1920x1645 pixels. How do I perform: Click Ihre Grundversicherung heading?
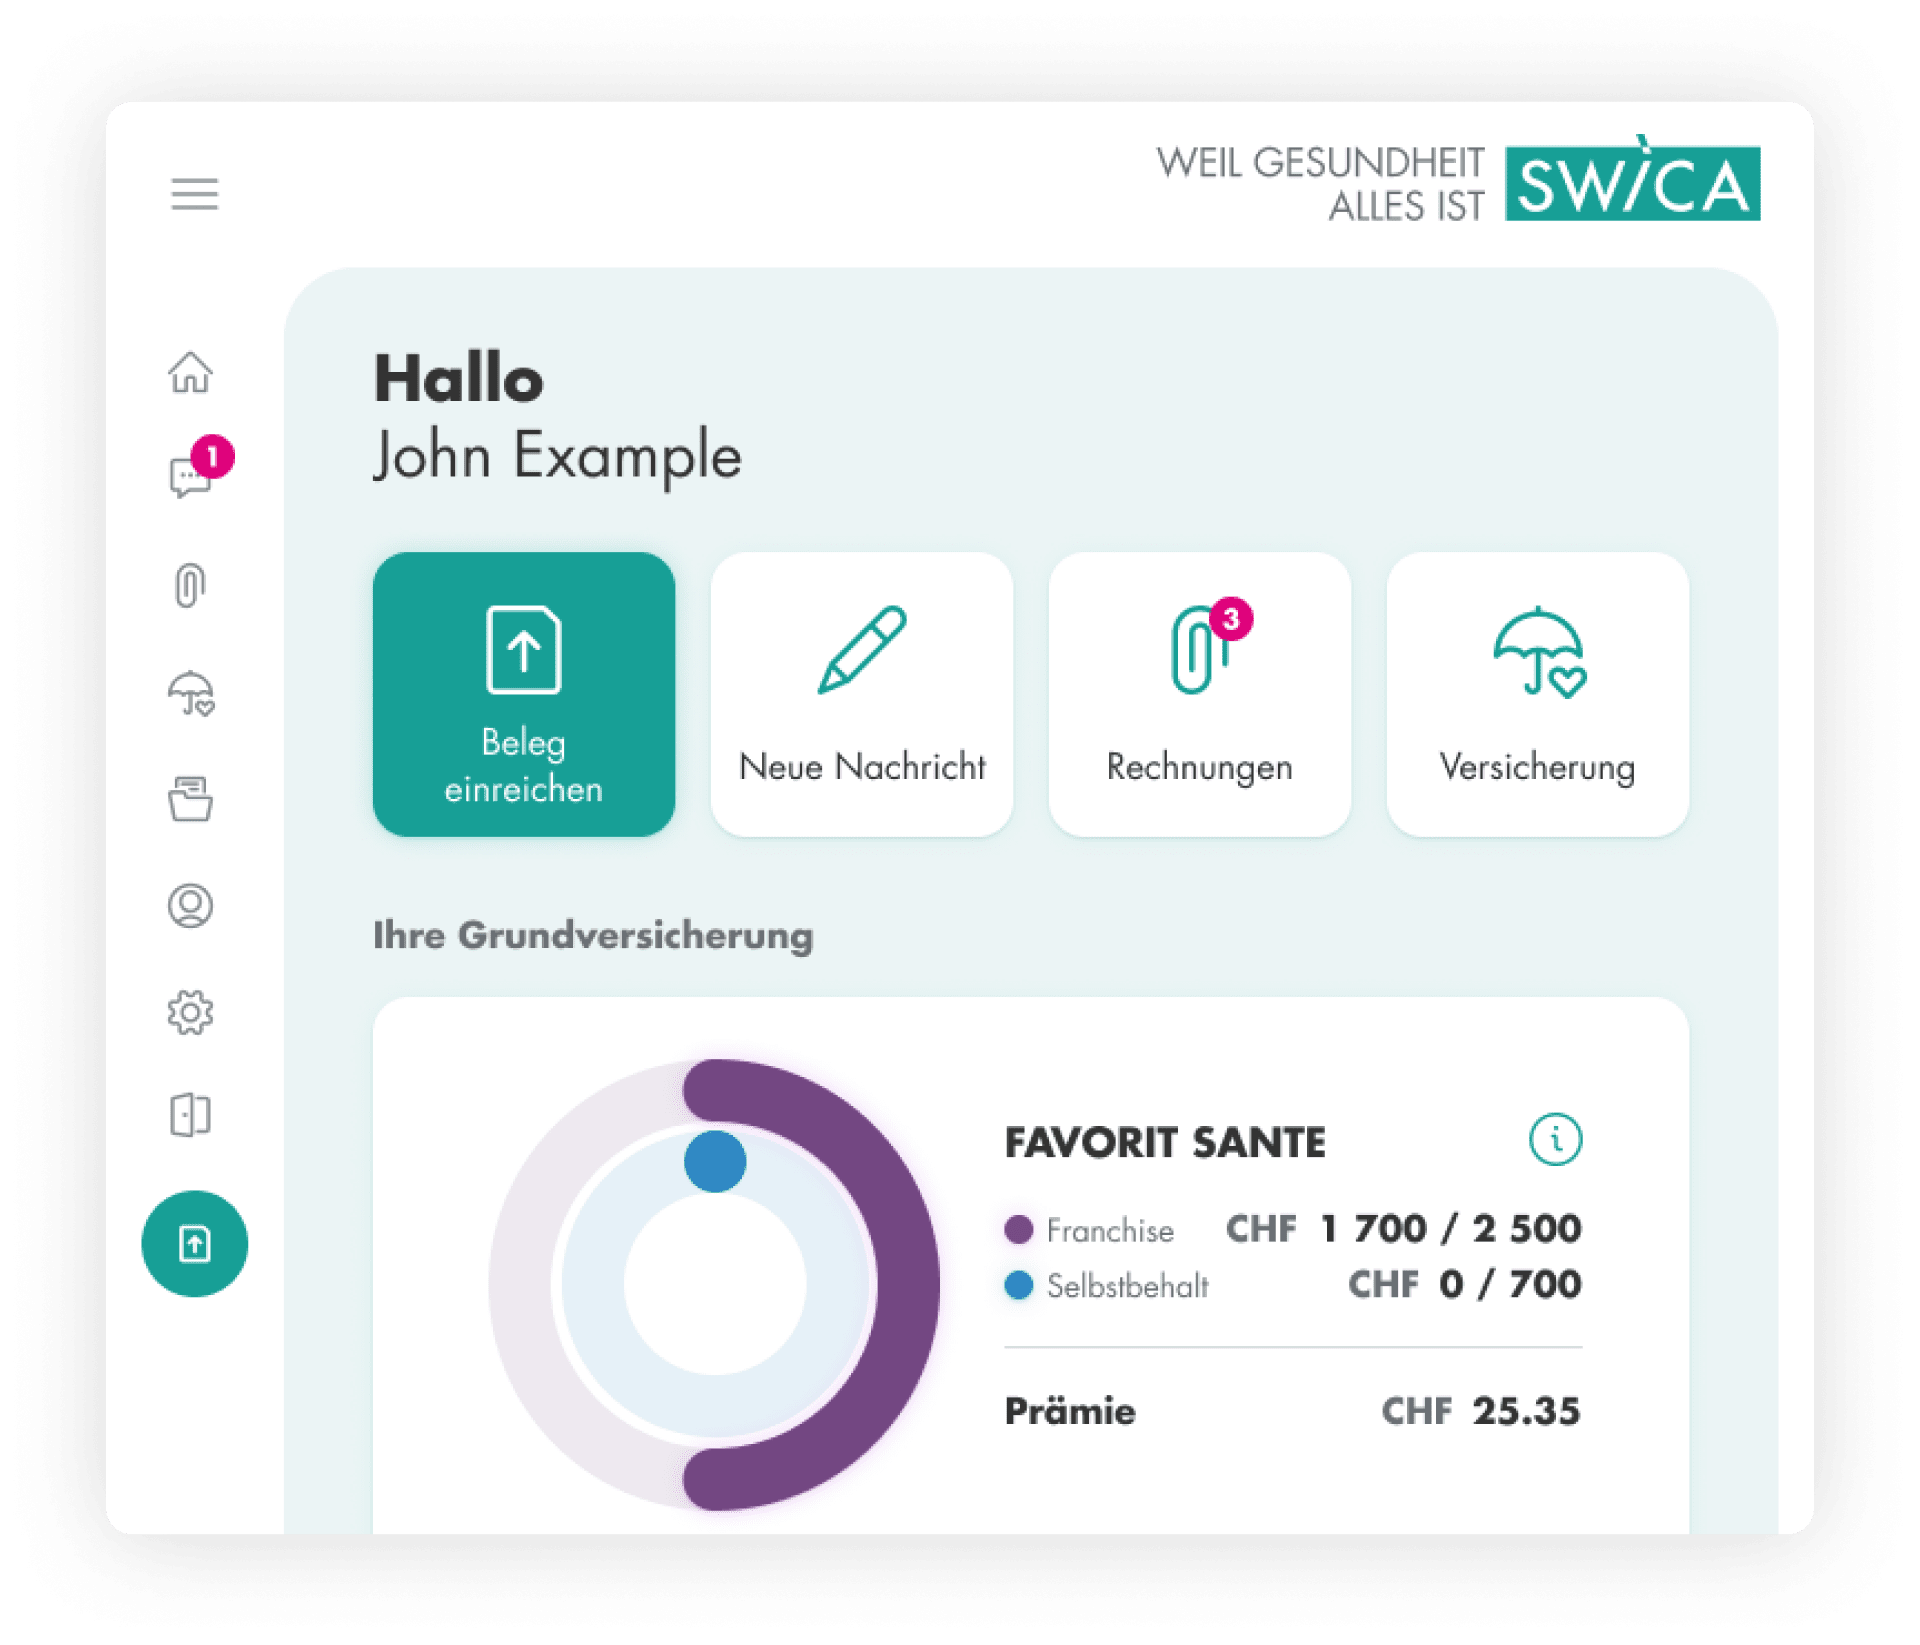(x=593, y=936)
